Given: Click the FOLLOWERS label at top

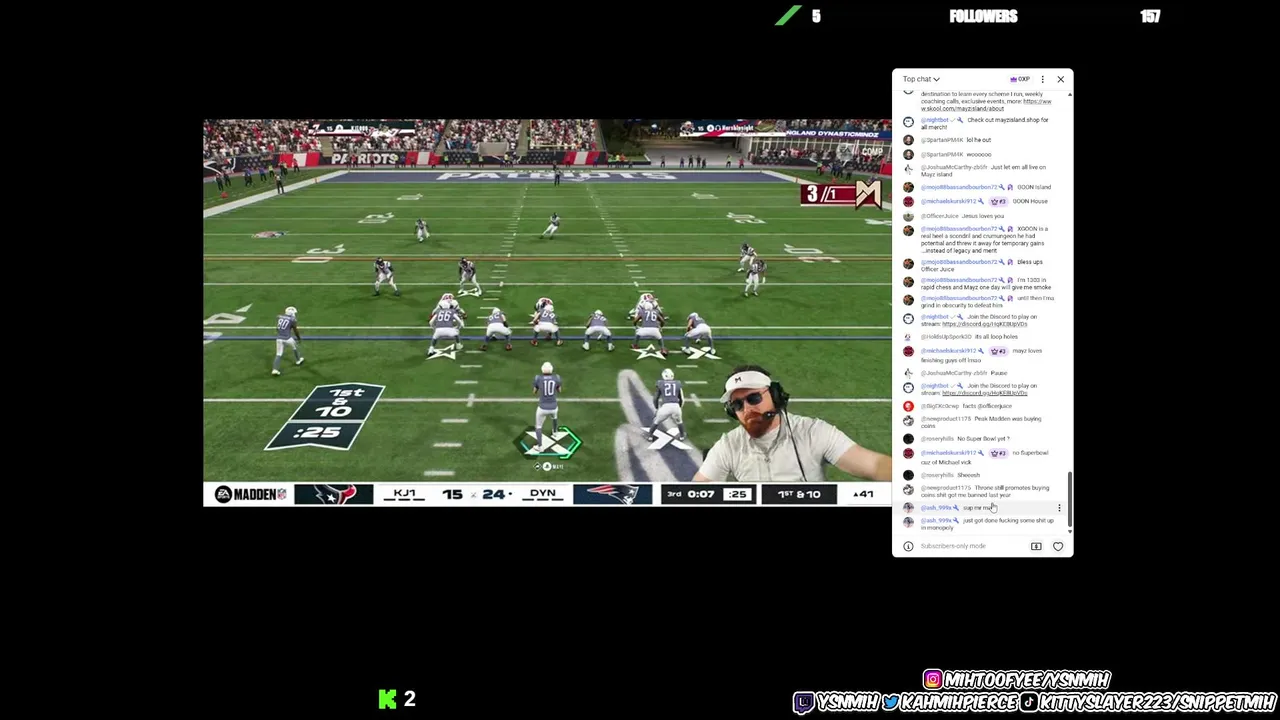Looking at the screenshot, I should (x=983, y=16).
